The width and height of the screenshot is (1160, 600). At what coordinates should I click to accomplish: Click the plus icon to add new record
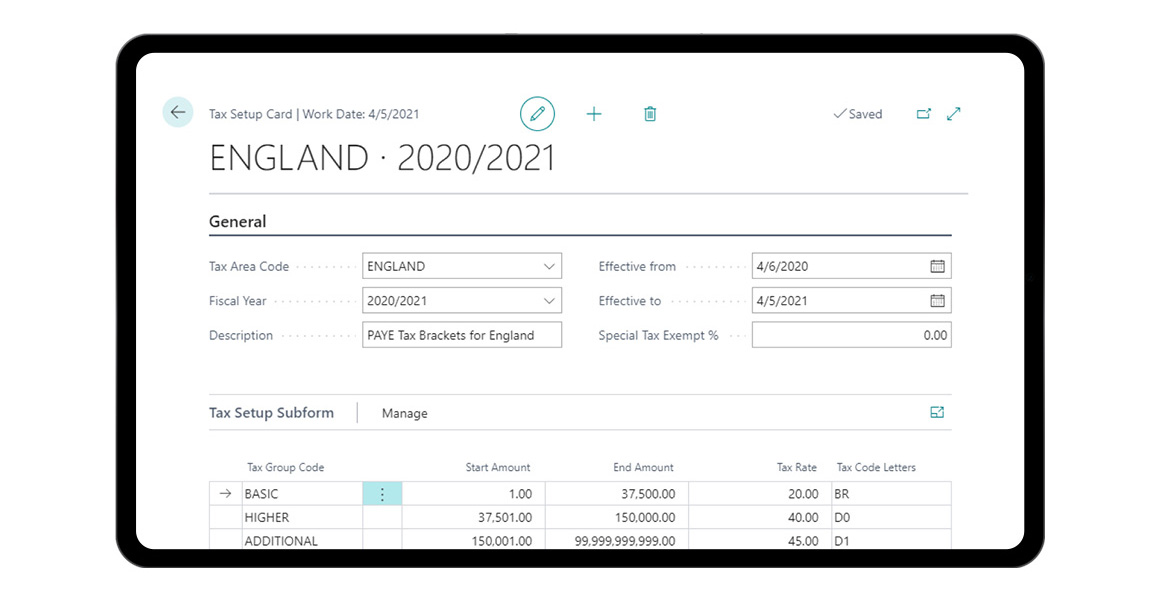click(x=594, y=114)
